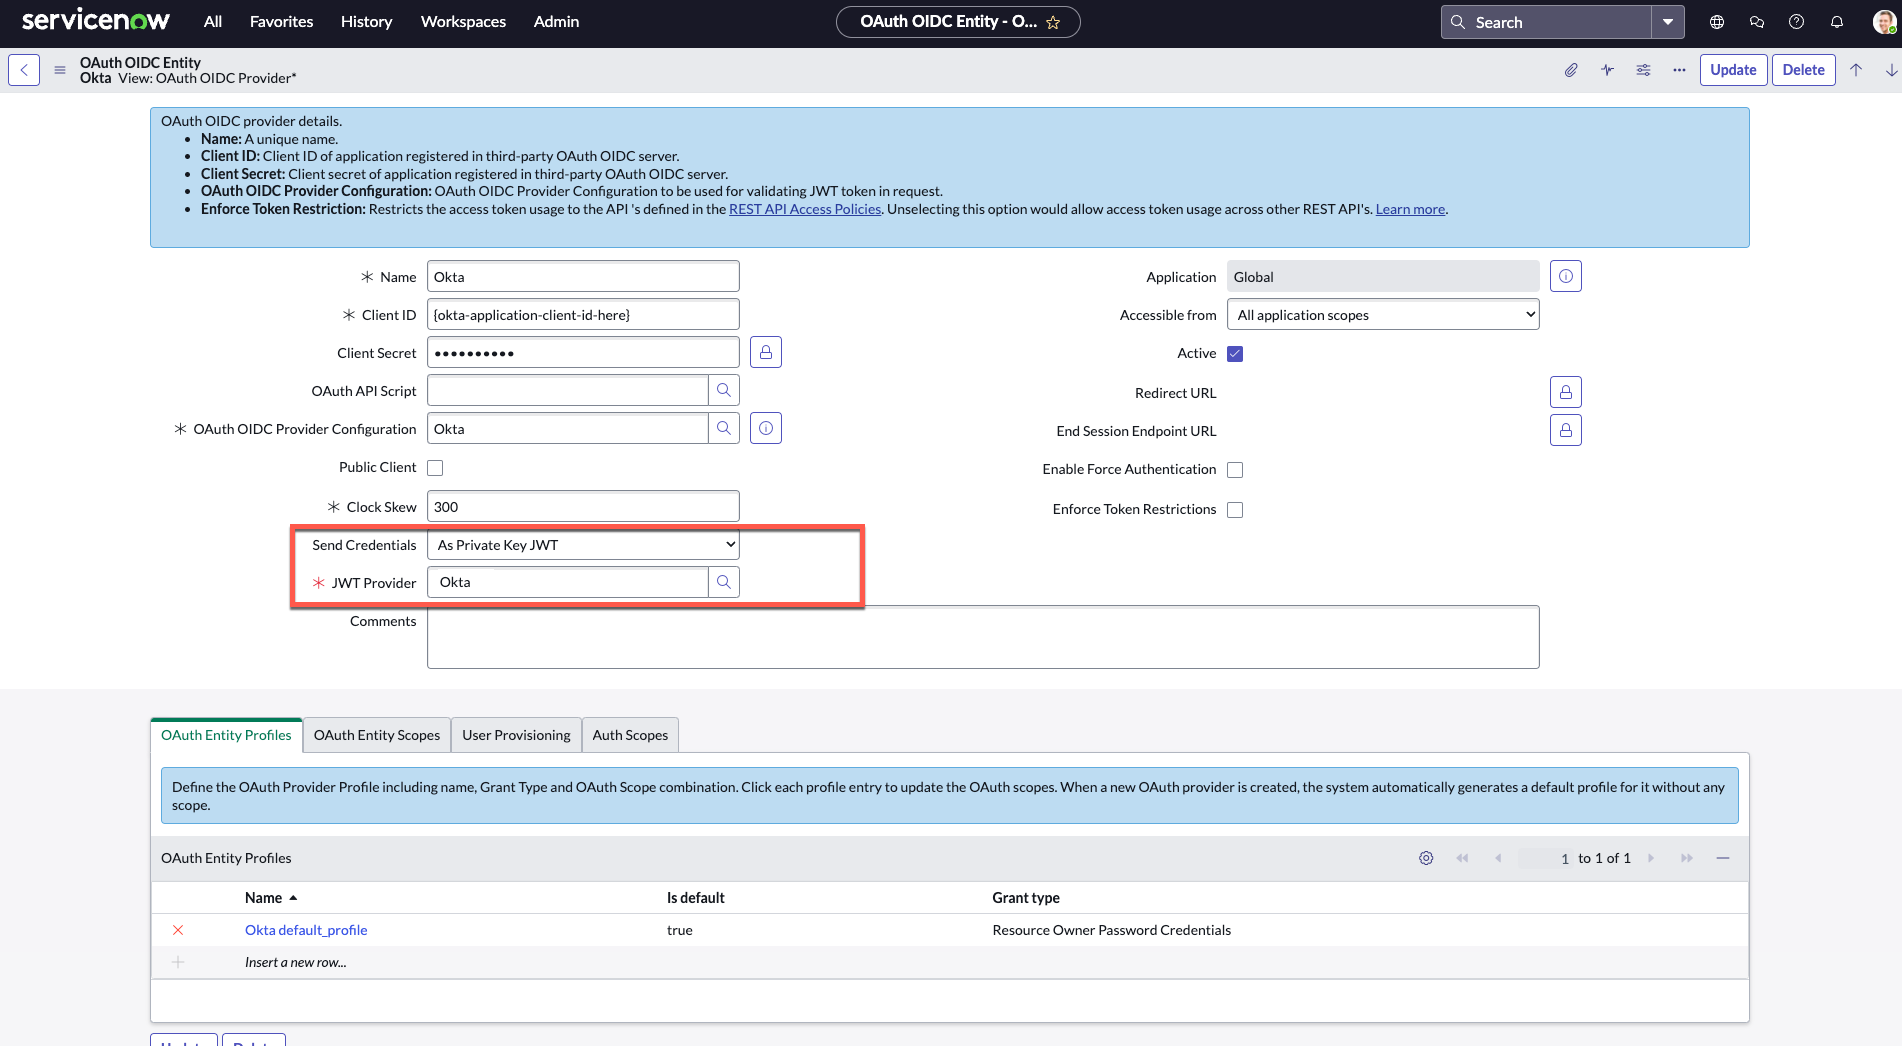Click Insert a new row
Screen dimensions: 1902x1046
(296, 962)
